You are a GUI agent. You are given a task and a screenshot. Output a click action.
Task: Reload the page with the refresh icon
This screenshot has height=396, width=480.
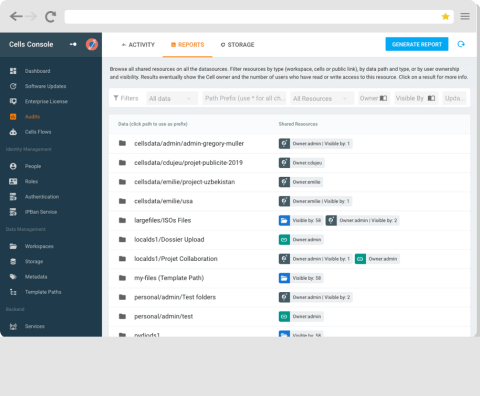coord(50,16)
